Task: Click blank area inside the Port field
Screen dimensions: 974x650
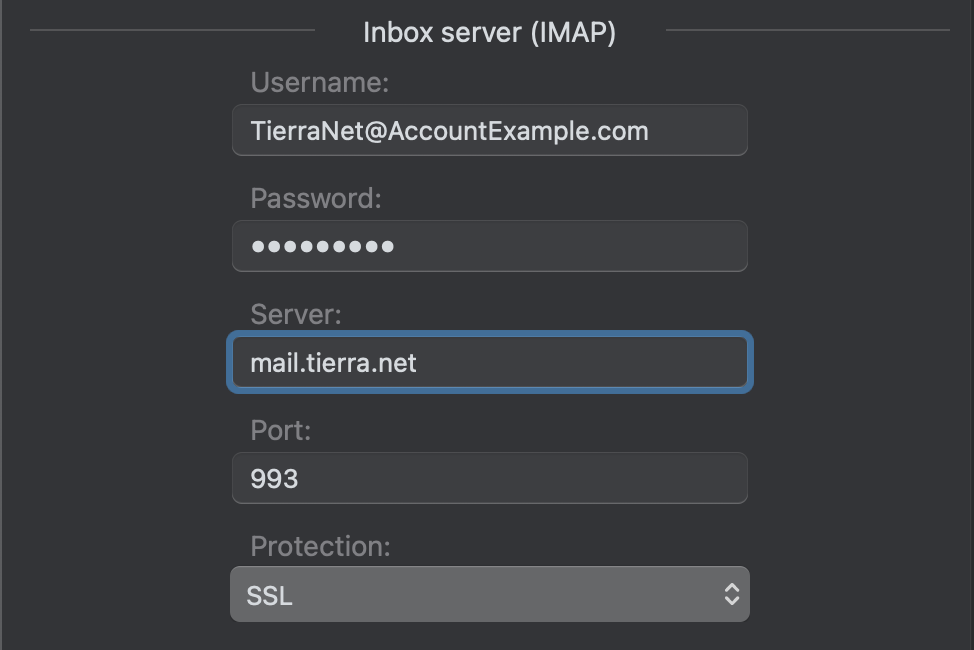Action: 522,478
